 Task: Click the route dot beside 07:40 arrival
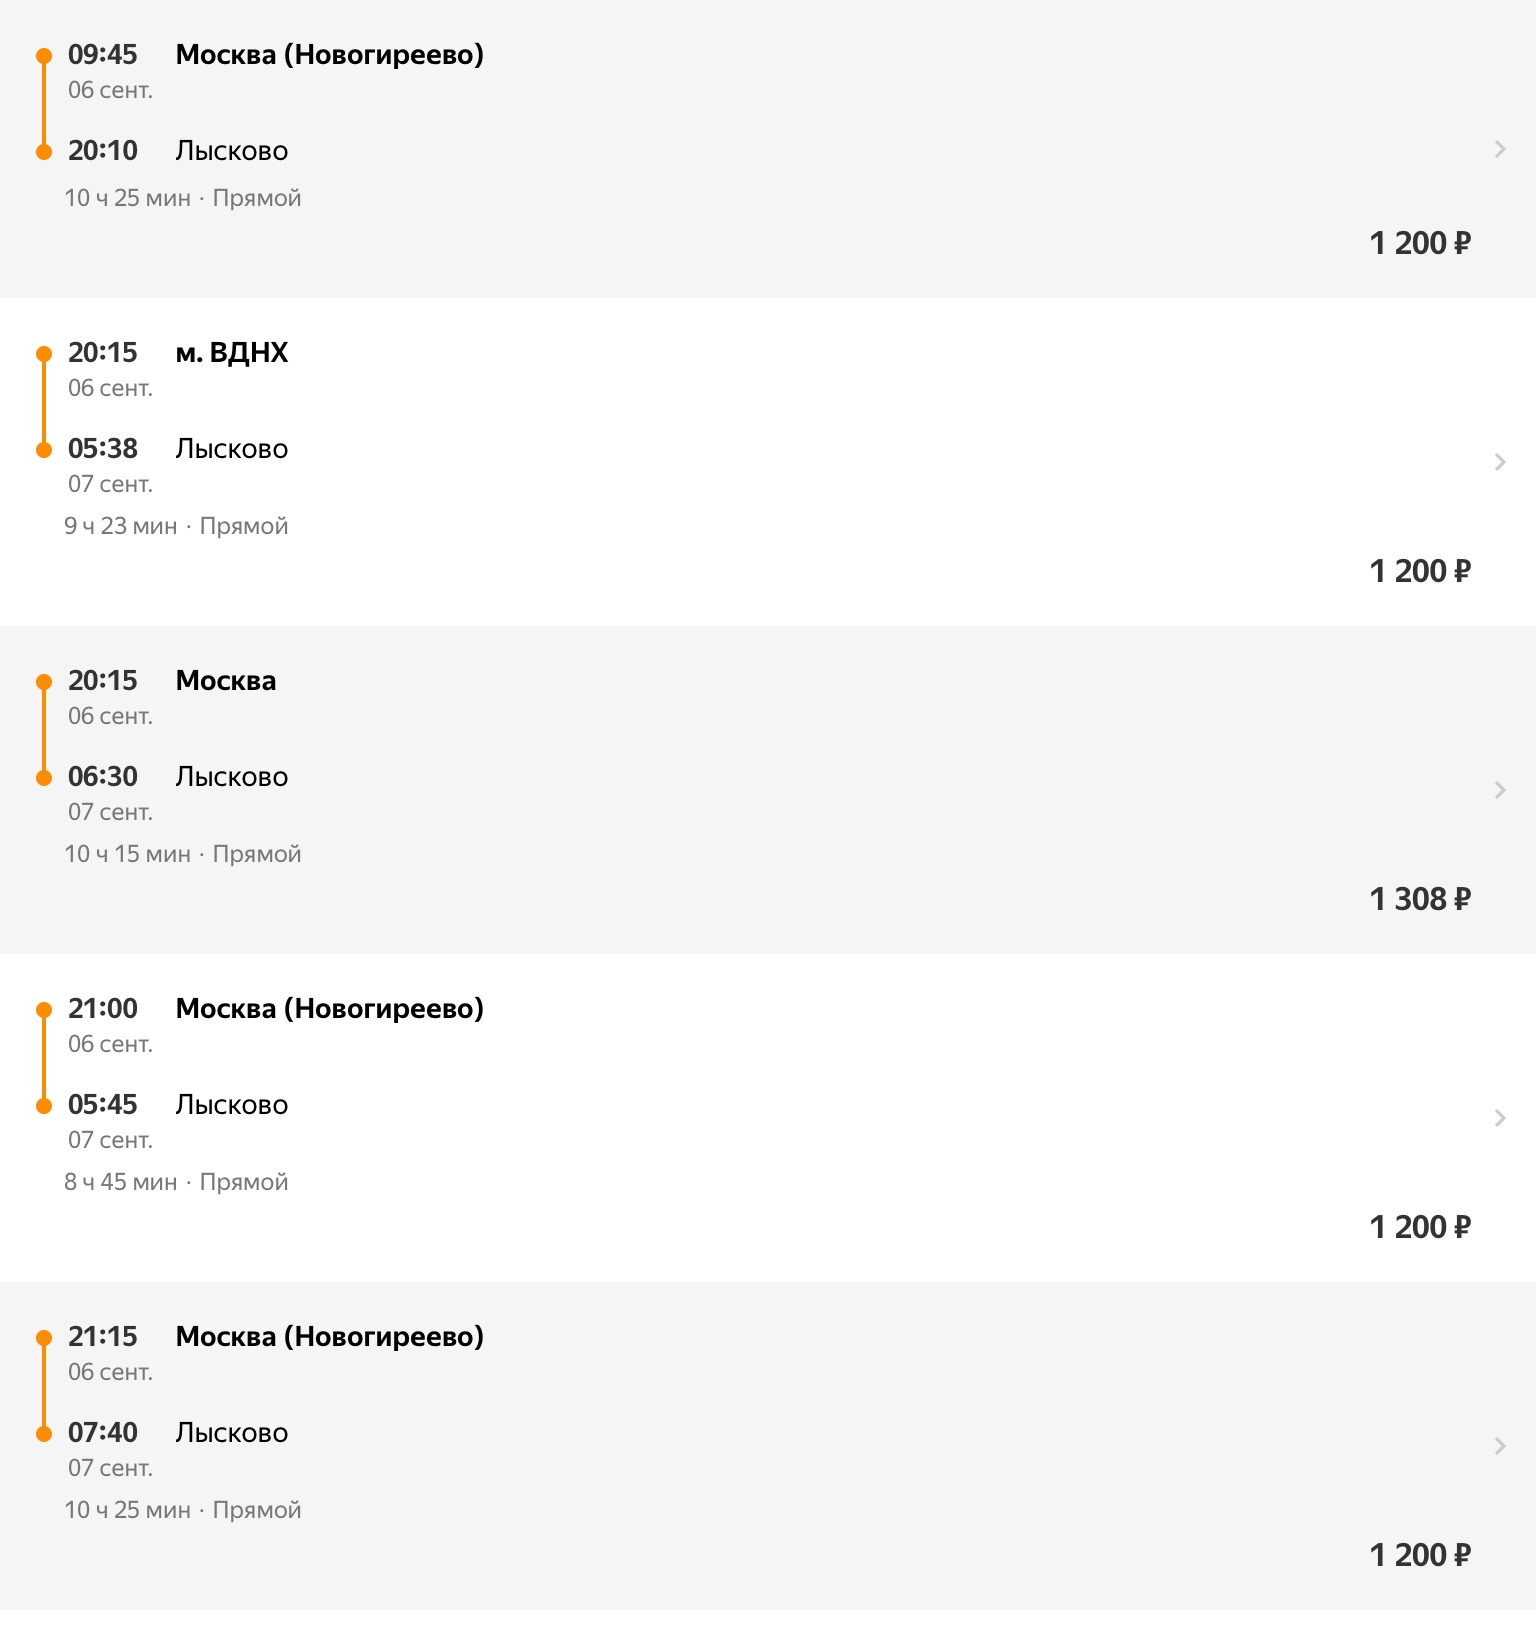click(44, 1434)
